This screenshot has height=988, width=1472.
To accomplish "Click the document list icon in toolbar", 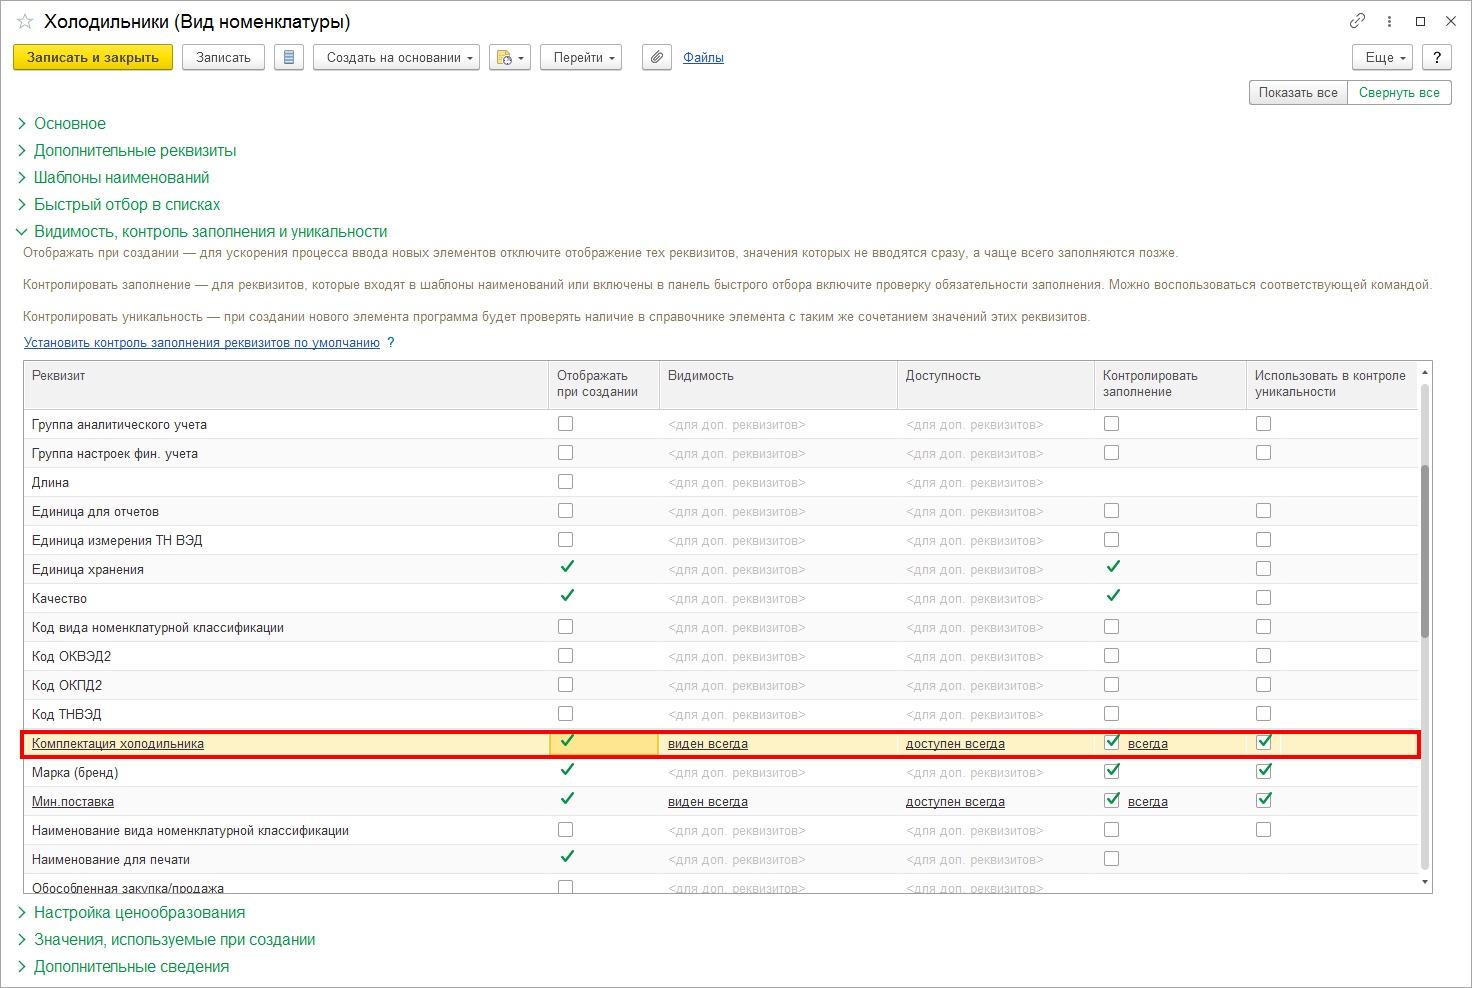I will pyautogui.click(x=288, y=58).
